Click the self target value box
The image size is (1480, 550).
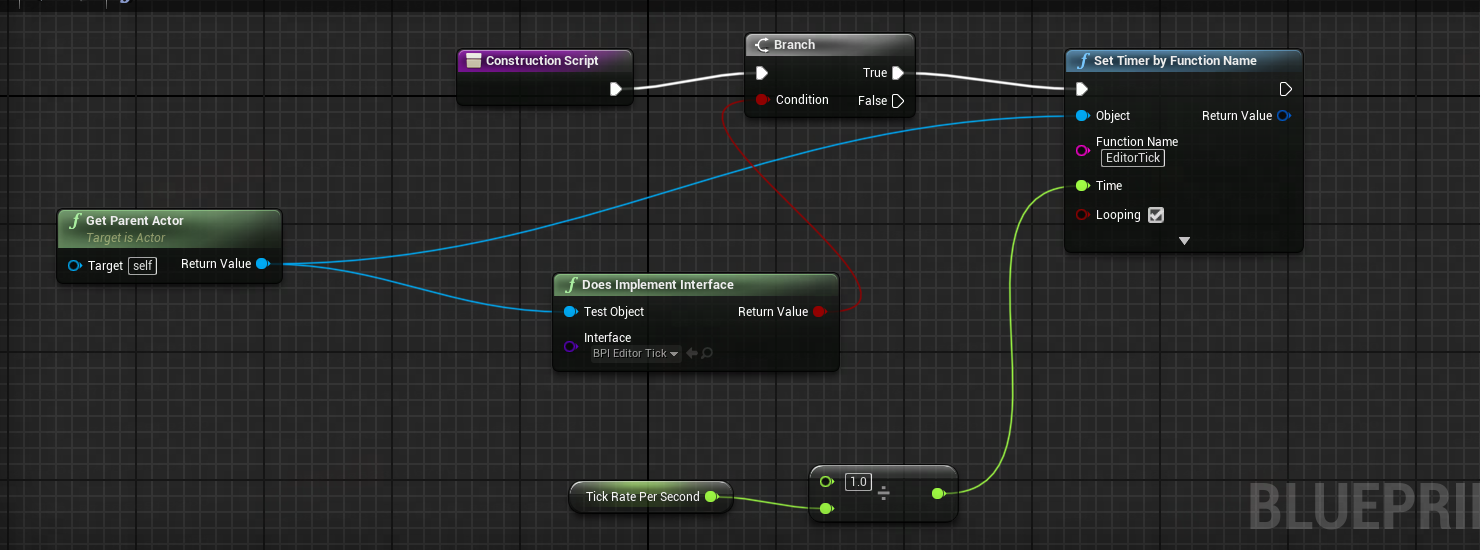pos(143,266)
